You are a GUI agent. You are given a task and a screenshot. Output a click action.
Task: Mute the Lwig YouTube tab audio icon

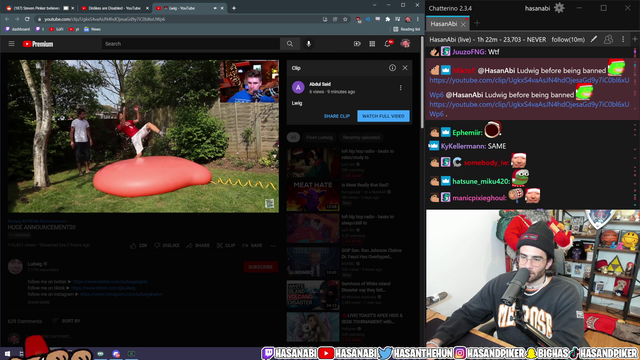(215, 8)
